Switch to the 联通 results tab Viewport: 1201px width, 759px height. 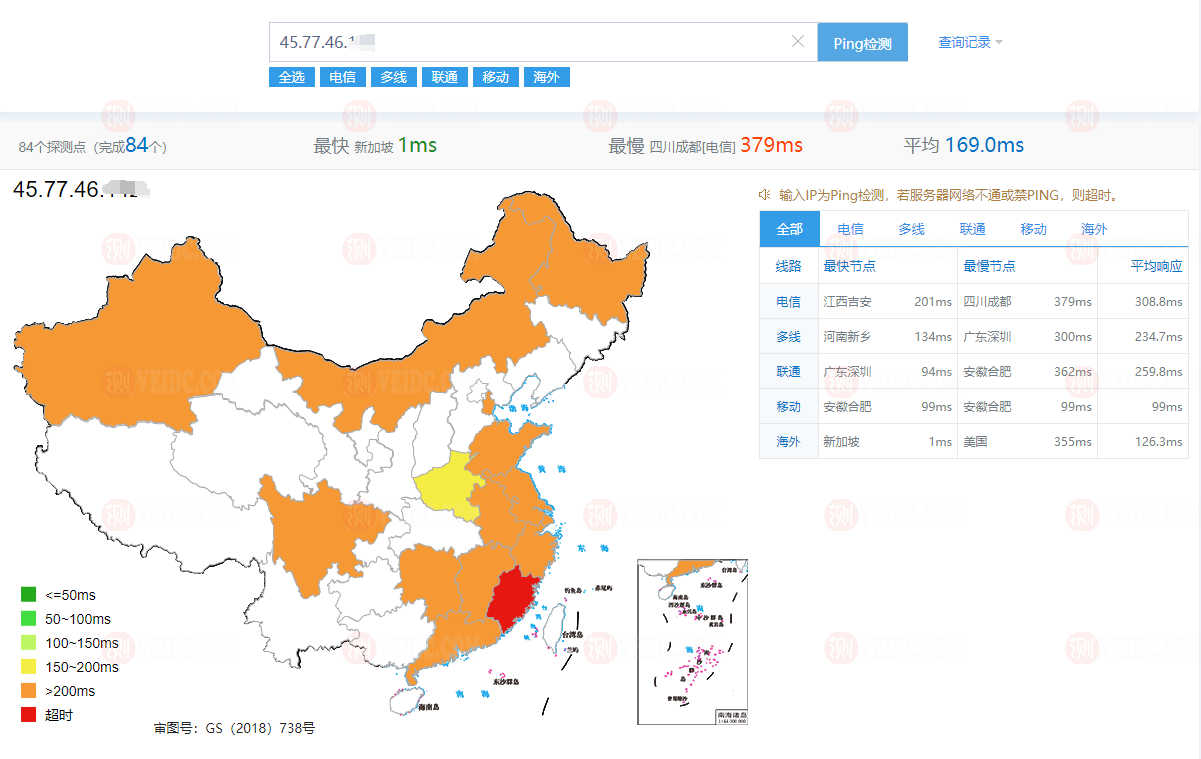pyautogui.click(x=972, y=229)
